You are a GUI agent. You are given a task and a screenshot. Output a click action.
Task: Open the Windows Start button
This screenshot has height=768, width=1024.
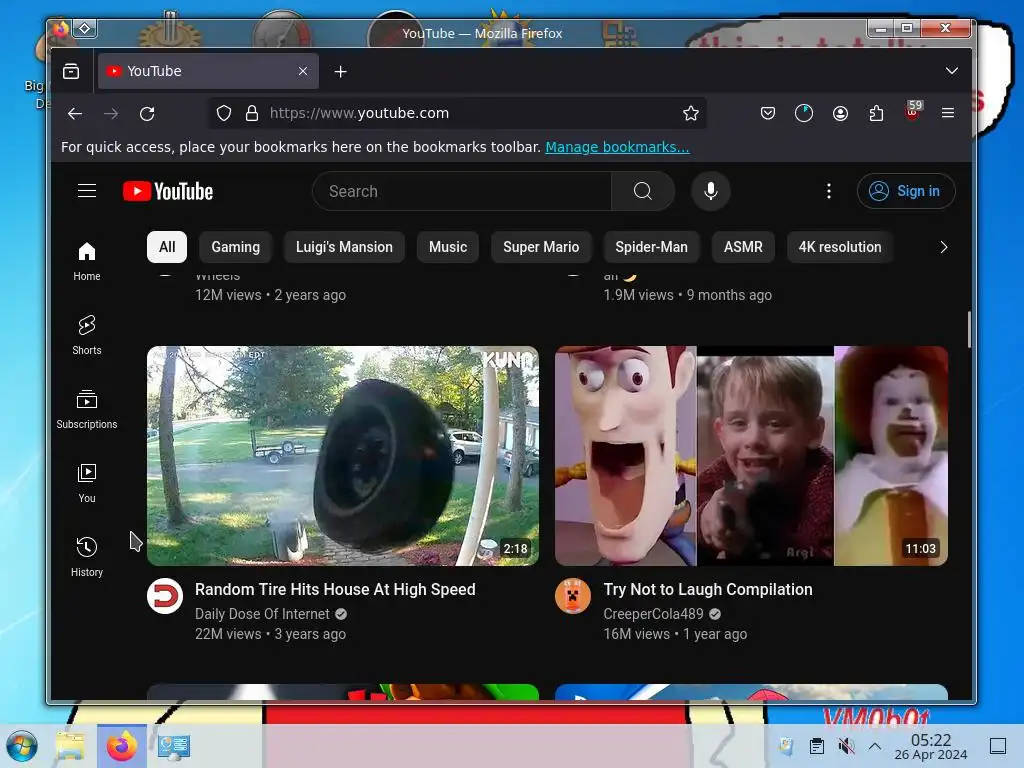click(x=22, y=746)
